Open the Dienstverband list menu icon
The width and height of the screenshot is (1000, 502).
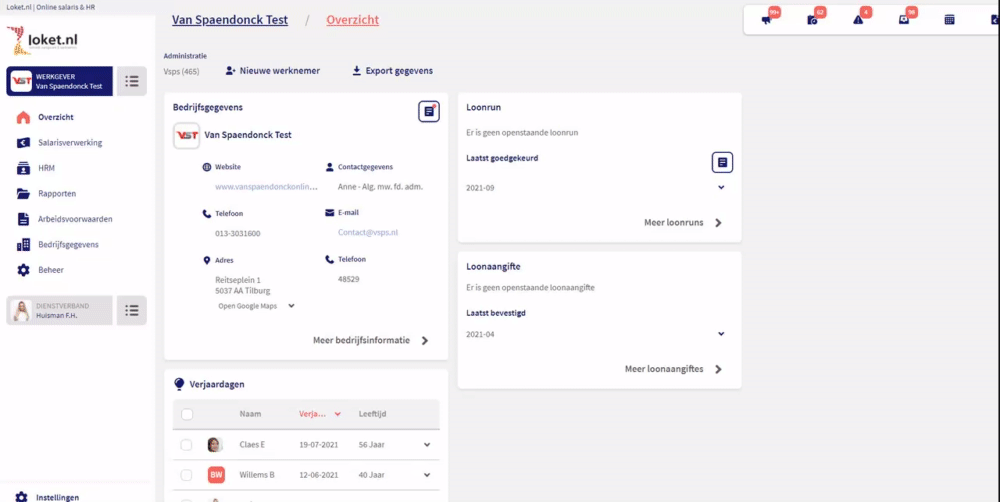[131, 310]
